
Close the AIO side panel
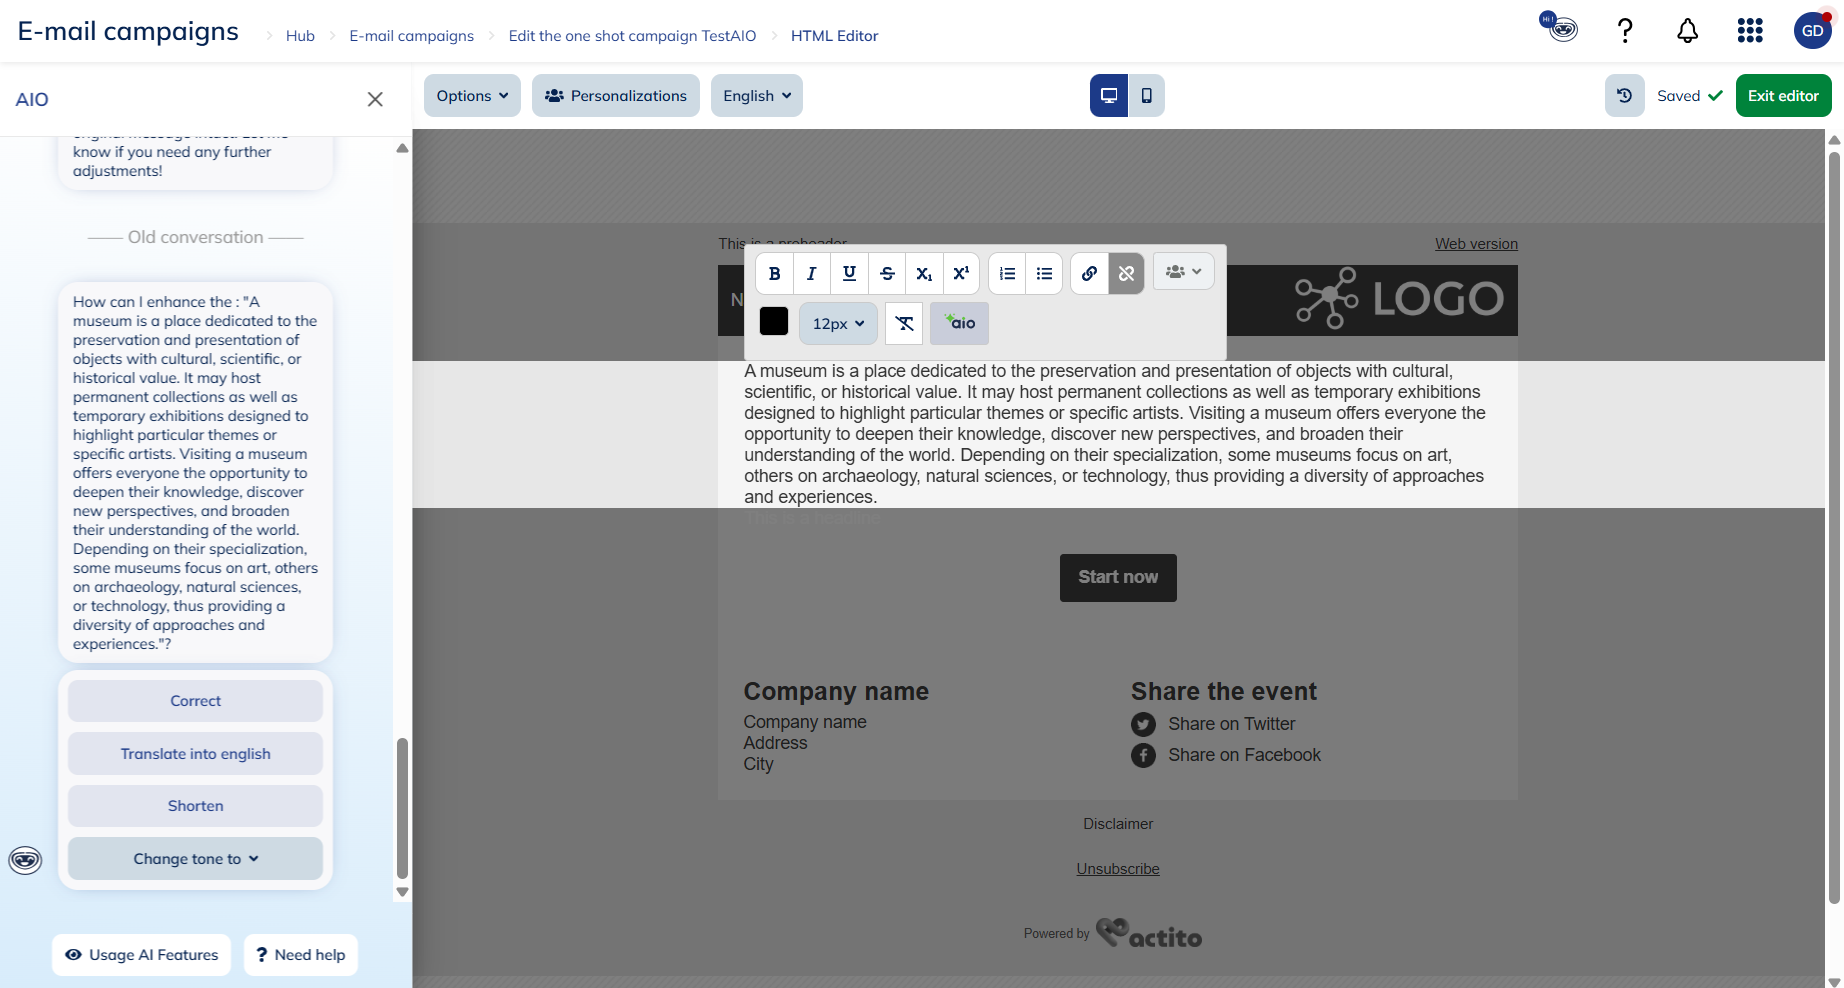pyautogui.click(x=375, y=99)
